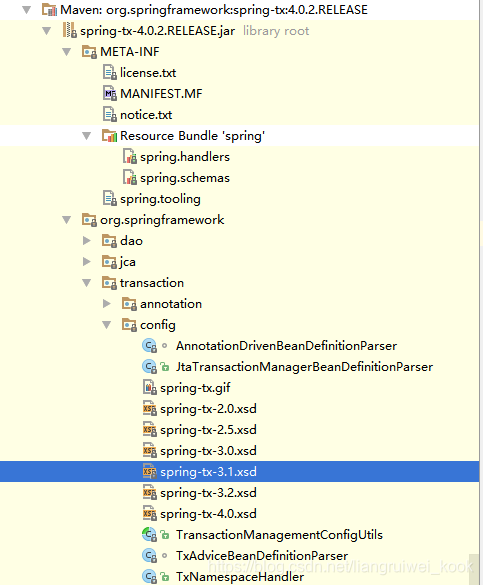Click the spring.schemas properties file icon
Image resolution: width=483 pixels, height=585 pixels.
pyautogui.click(x=130, y=178)
